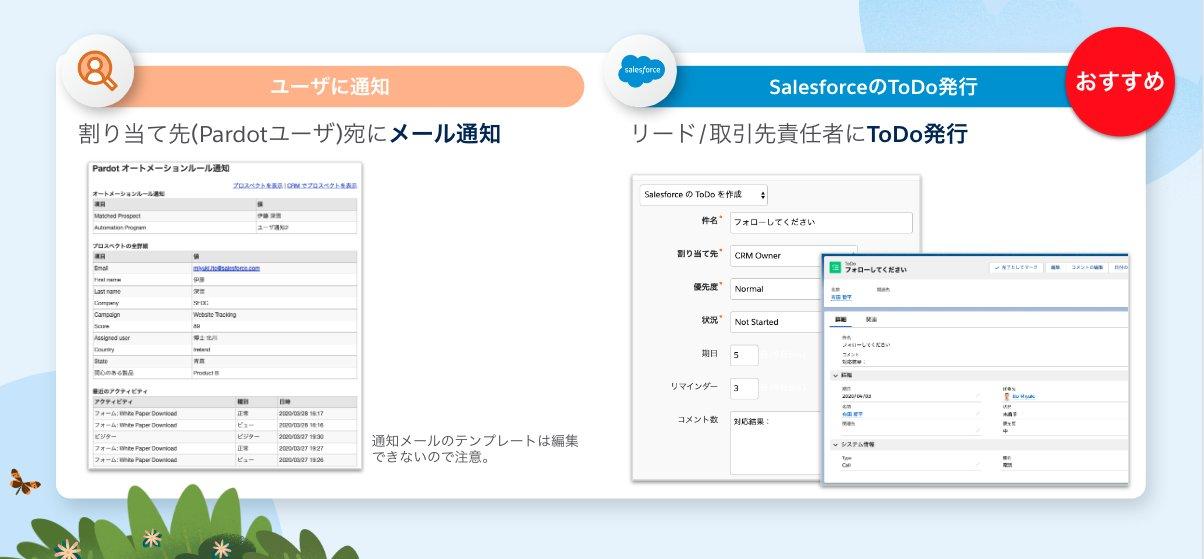Click the Last name row label
Viewport: 1204px width, 559px height.
107,291
